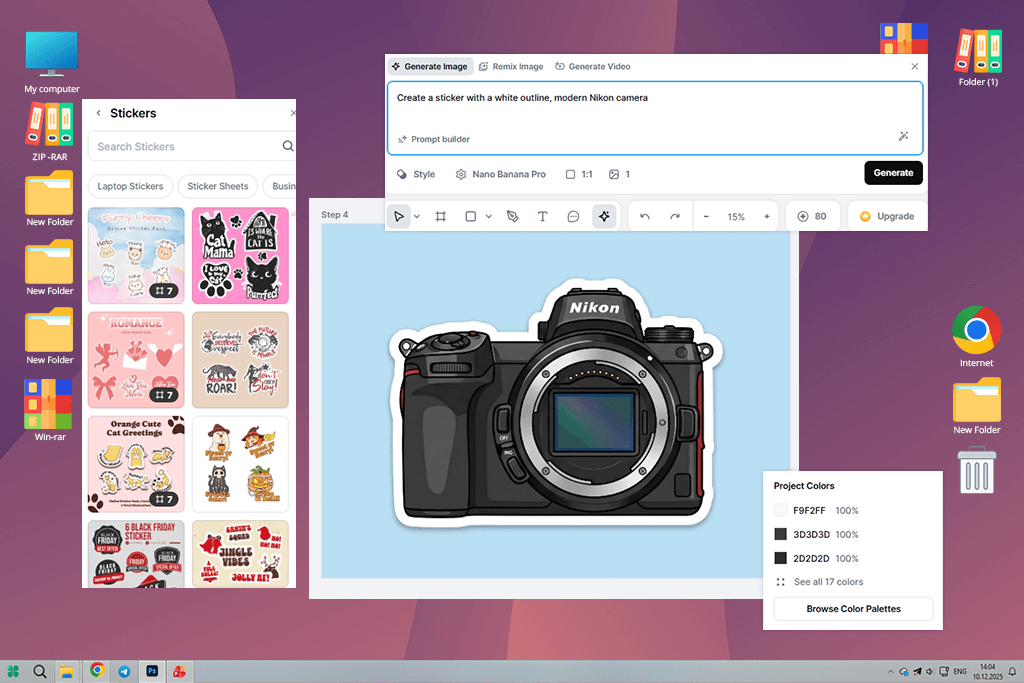Viewport: 1024px width, 683px height.
Task: Open the Nano Banana Pro model selector
Action: pos(501,174)
